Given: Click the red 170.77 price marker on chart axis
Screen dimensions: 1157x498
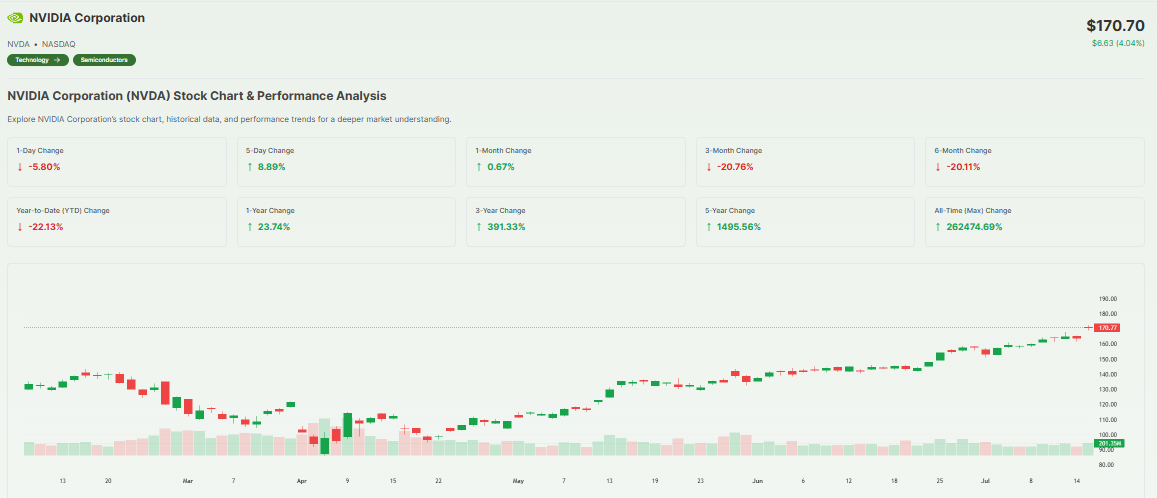Looking at the screenshot, I should coord(1108,327).
